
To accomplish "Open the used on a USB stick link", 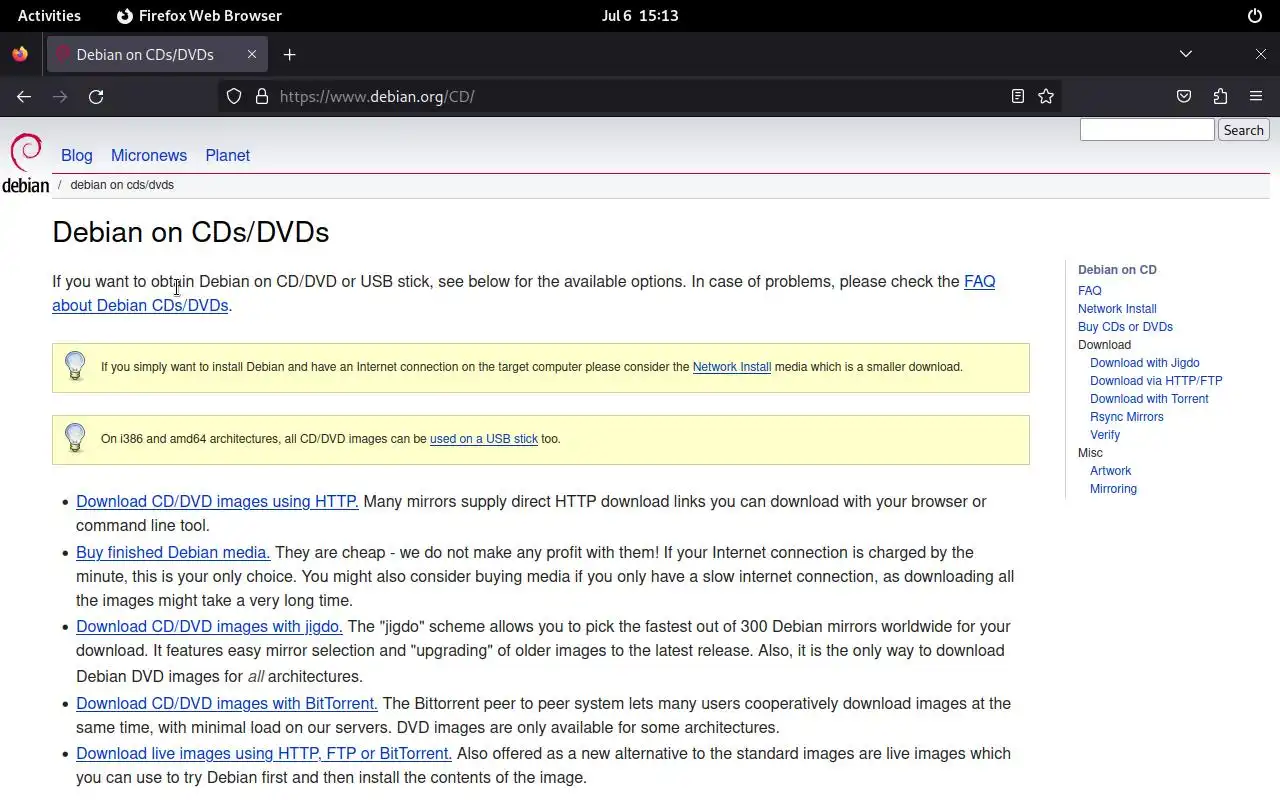I will (484, 439).
